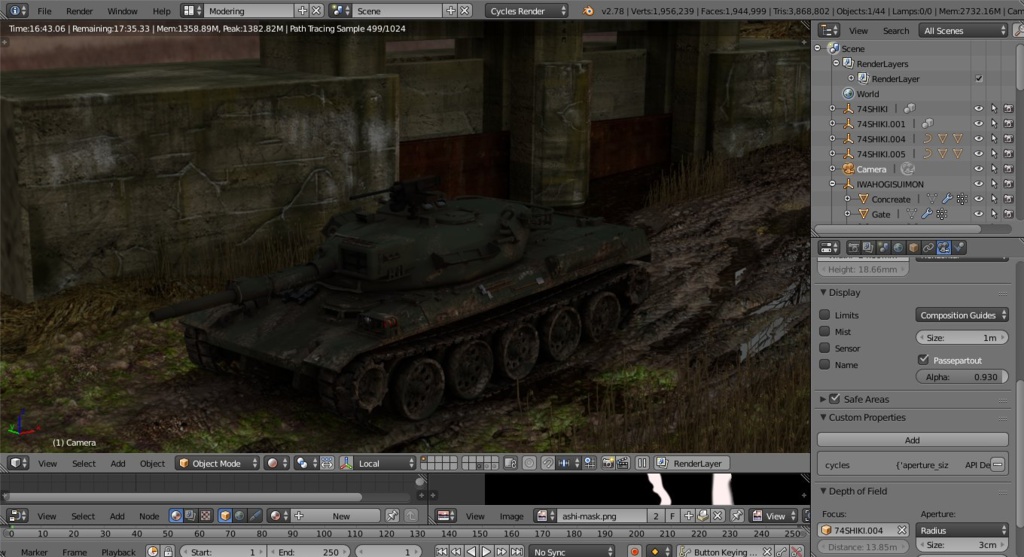Open the Composition Guides dropdown

coord(962,315)
